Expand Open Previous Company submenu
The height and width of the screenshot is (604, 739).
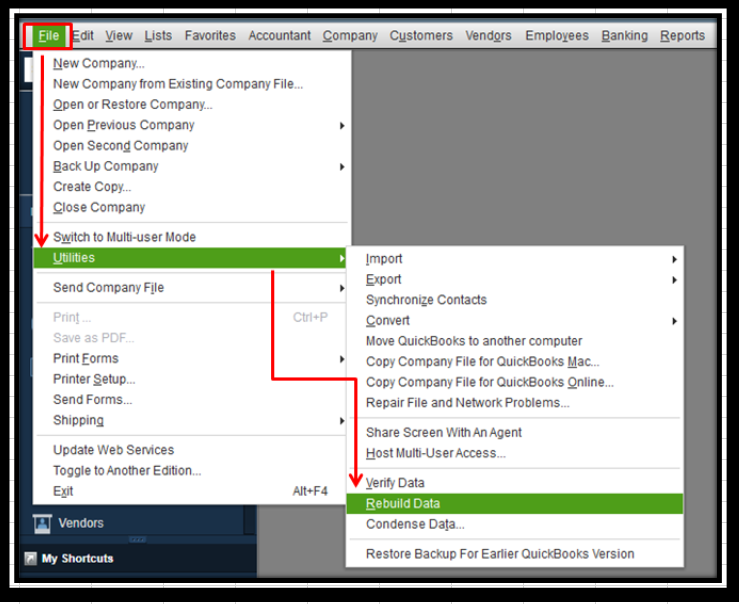pyautogui.click(x=191, y=125)
